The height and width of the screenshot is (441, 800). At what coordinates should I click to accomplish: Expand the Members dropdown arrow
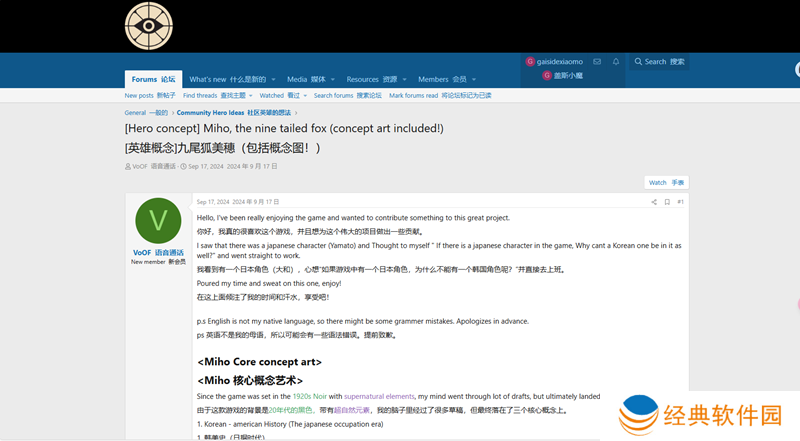click(x=474, y=80)
